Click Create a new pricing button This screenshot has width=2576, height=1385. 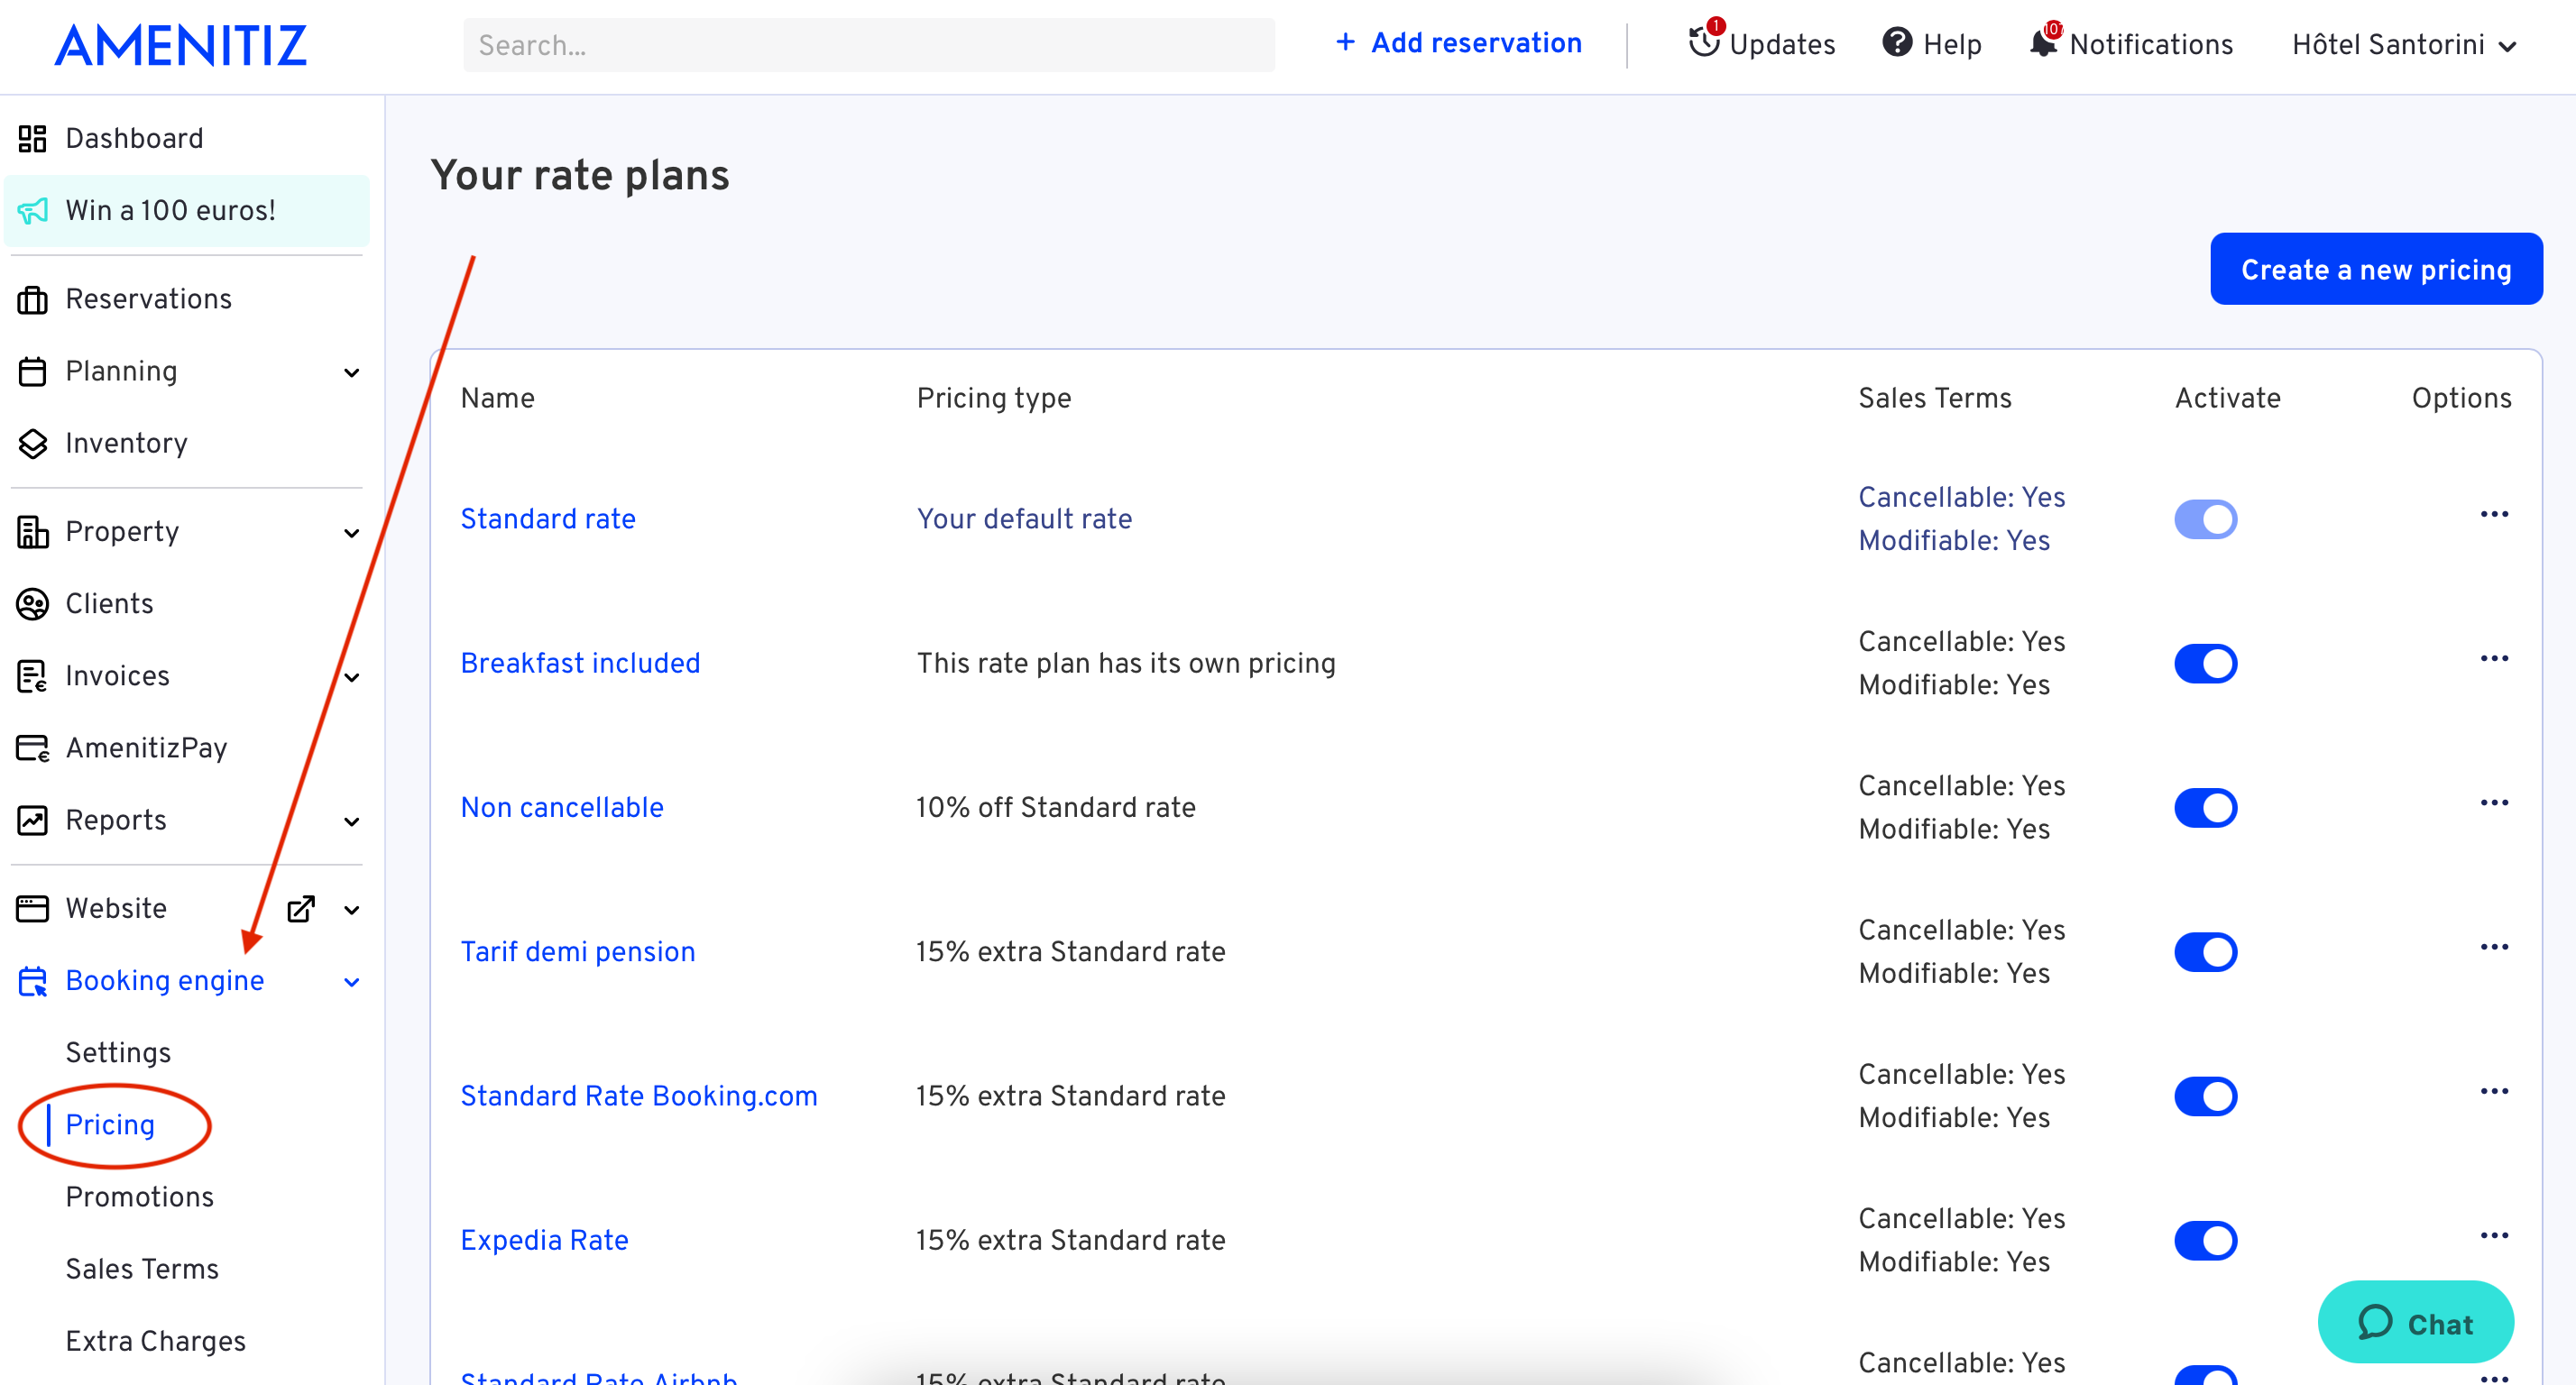[x=2375, y=269]
